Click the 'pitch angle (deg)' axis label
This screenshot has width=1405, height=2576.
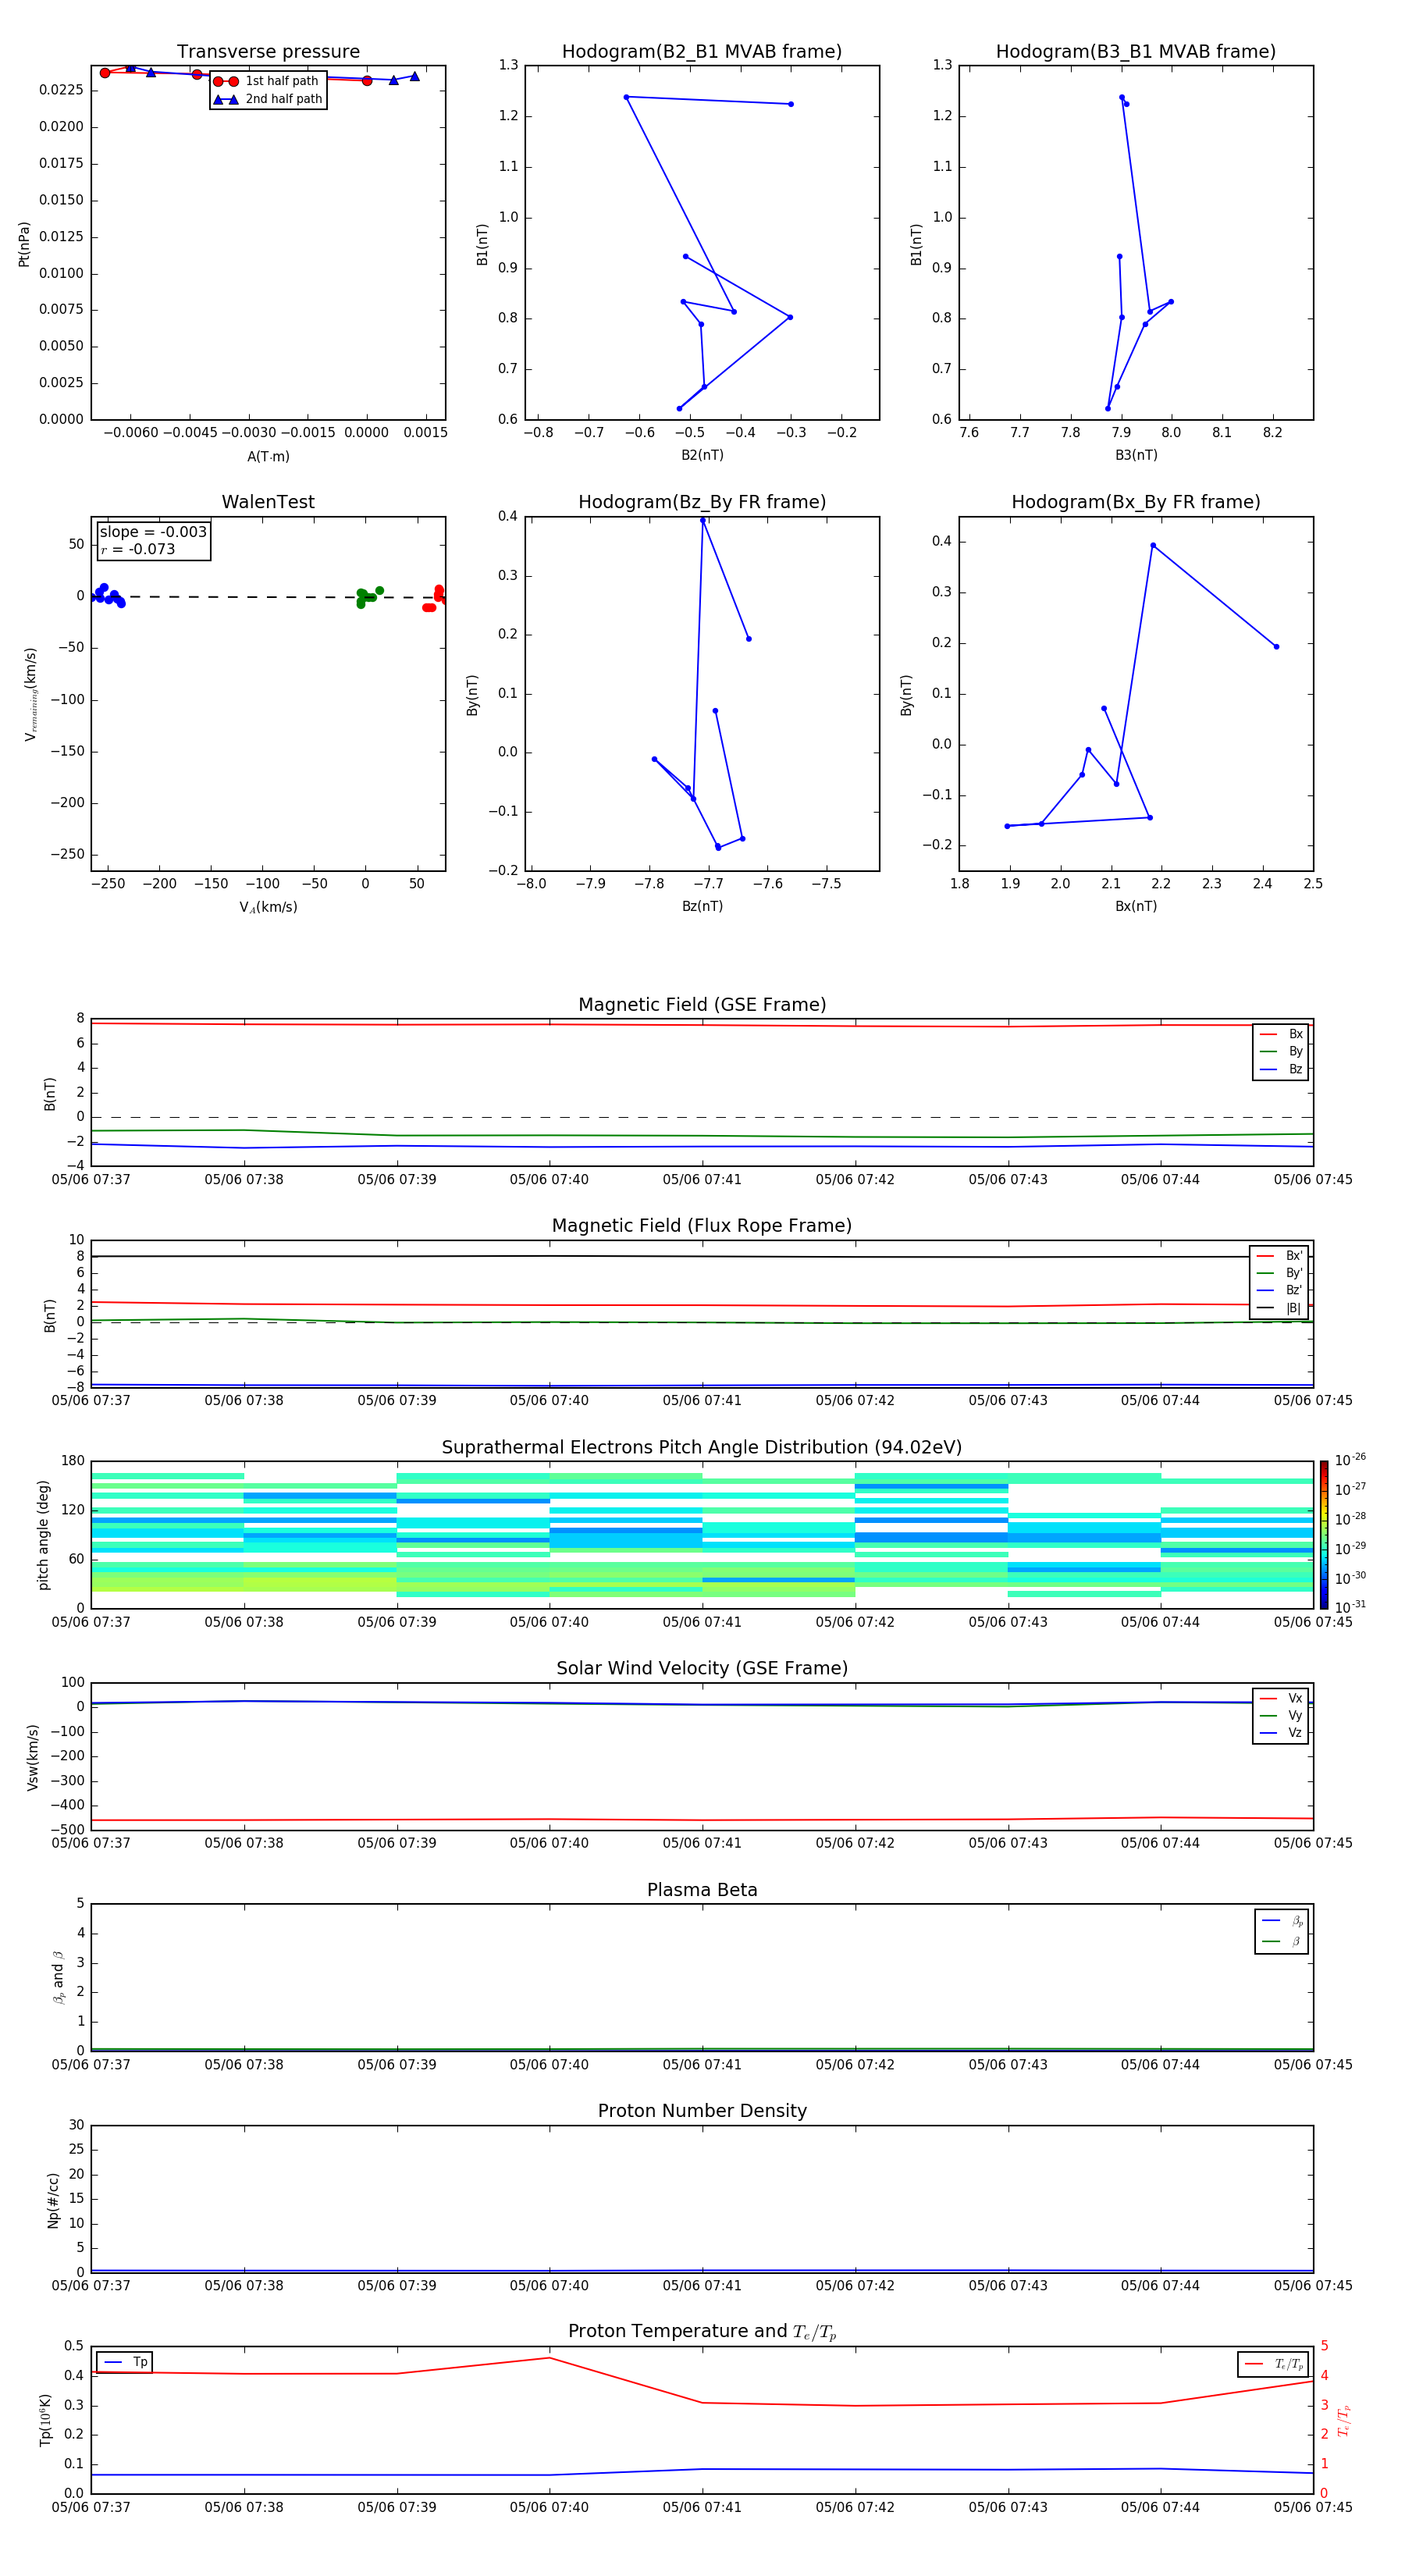[x=43, y=1535]
